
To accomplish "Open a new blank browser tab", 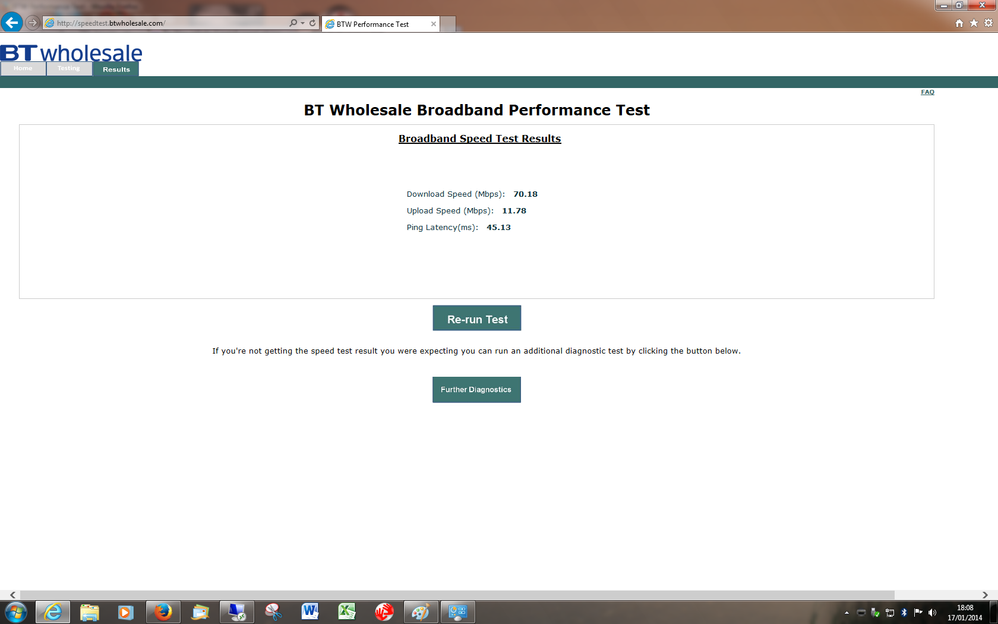I will pyautogui.click(x=448, y=24).
